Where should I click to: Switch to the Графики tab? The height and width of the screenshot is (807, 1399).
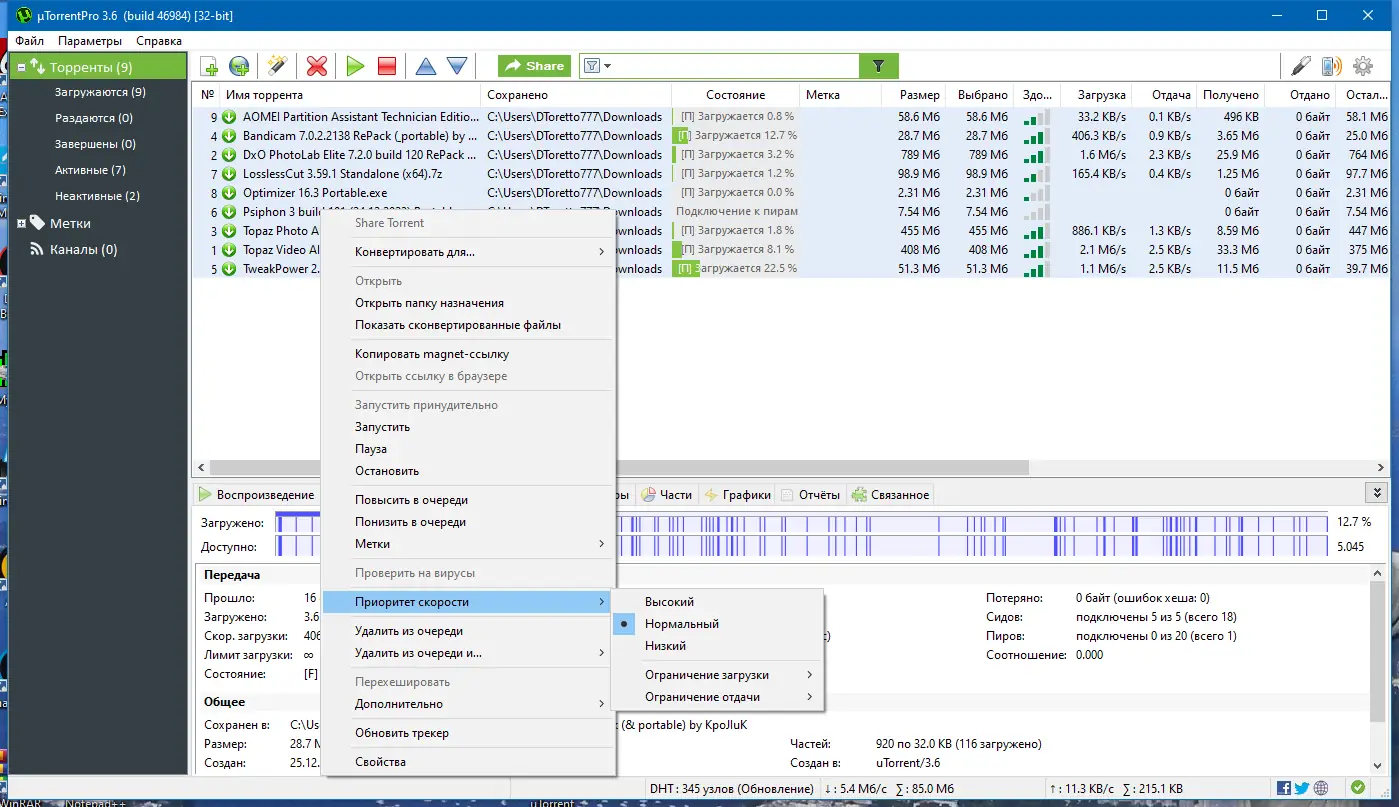pos(739,495)
